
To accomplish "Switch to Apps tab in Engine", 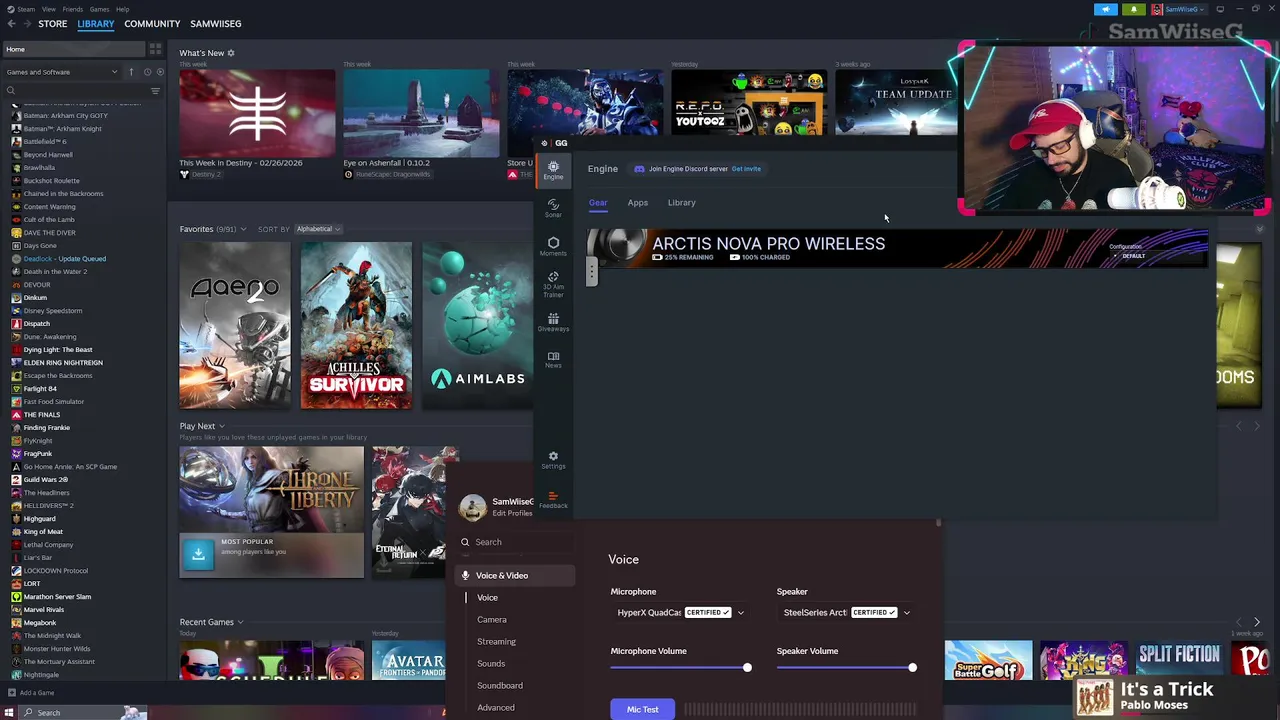I will pos(637,202).
